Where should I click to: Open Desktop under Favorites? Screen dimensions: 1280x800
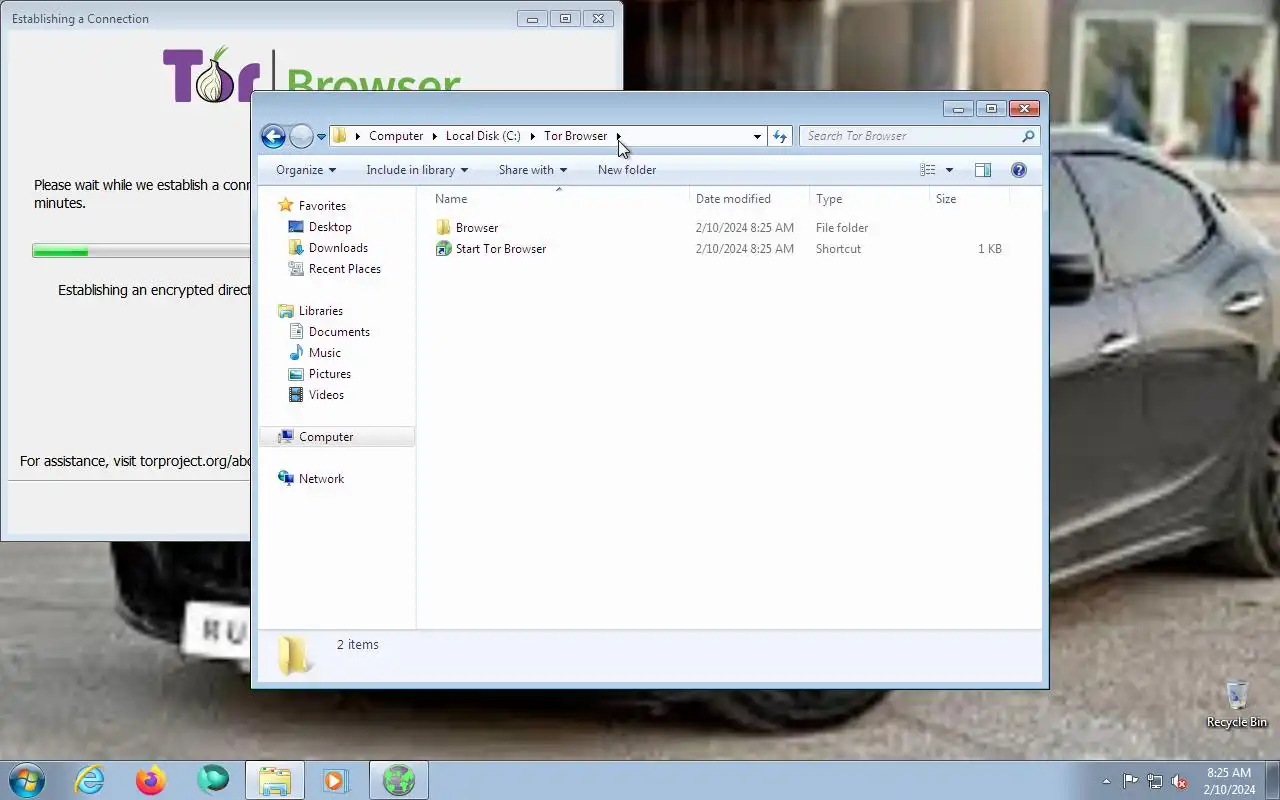[x=330, y=227]
